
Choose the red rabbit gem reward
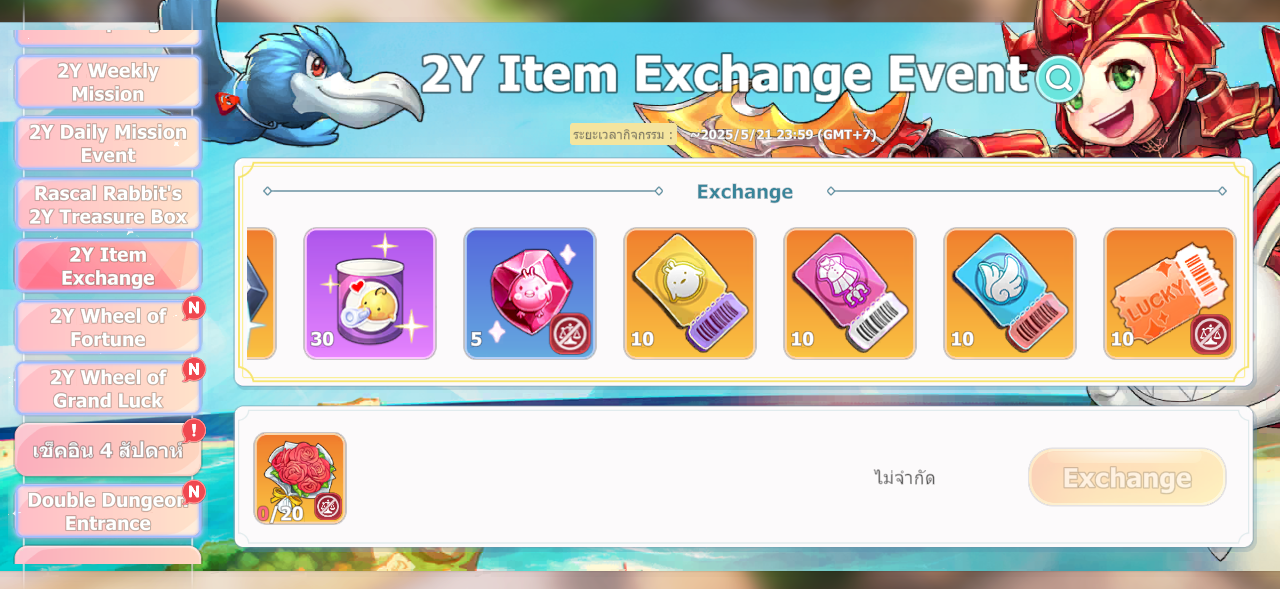click(x=530, y=294)
